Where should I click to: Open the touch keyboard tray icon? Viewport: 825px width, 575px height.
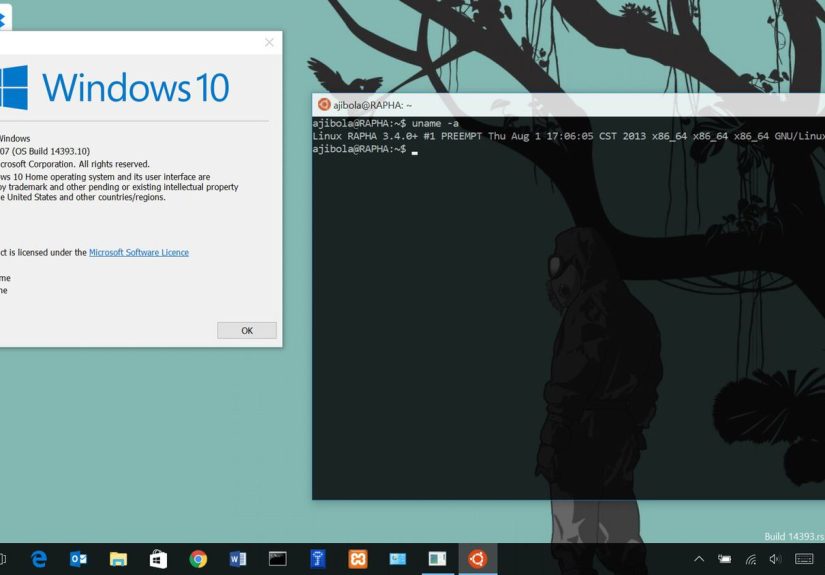804,559
